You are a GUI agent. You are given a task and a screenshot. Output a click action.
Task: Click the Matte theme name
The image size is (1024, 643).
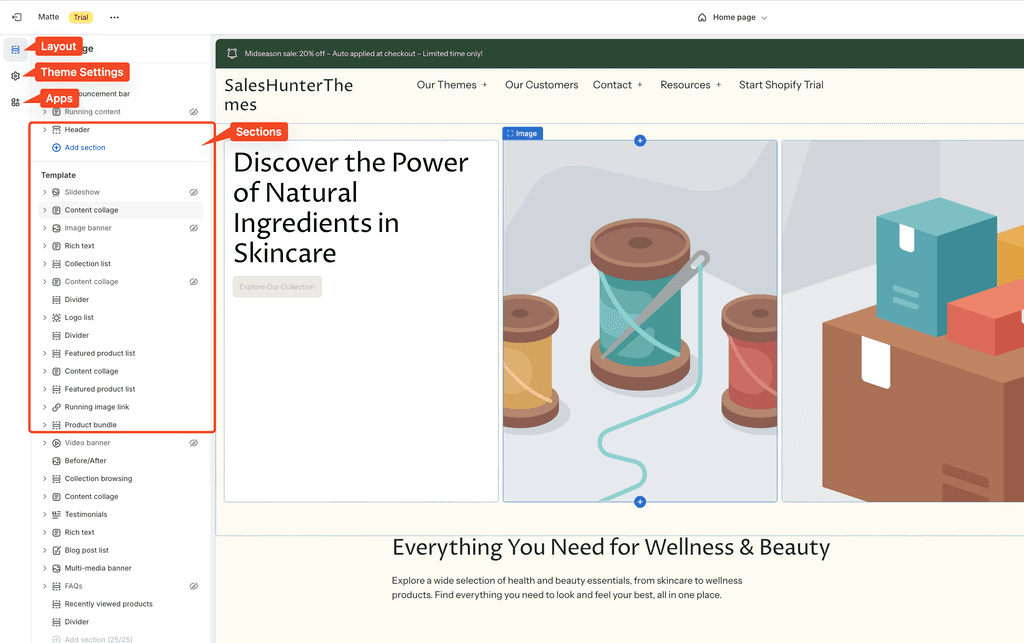48,17
